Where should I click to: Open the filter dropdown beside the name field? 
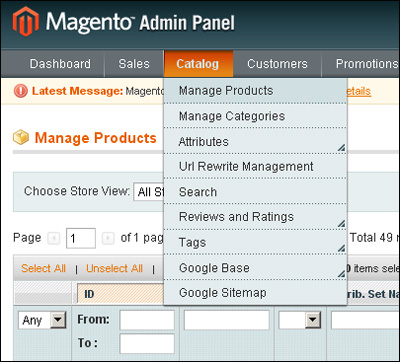(299, 320)
